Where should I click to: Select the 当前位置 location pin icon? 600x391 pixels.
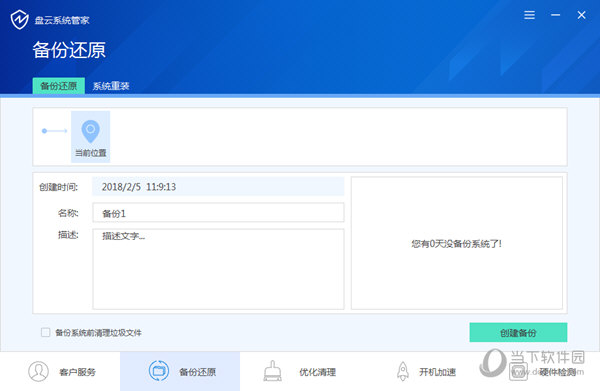tap(91, 131)
